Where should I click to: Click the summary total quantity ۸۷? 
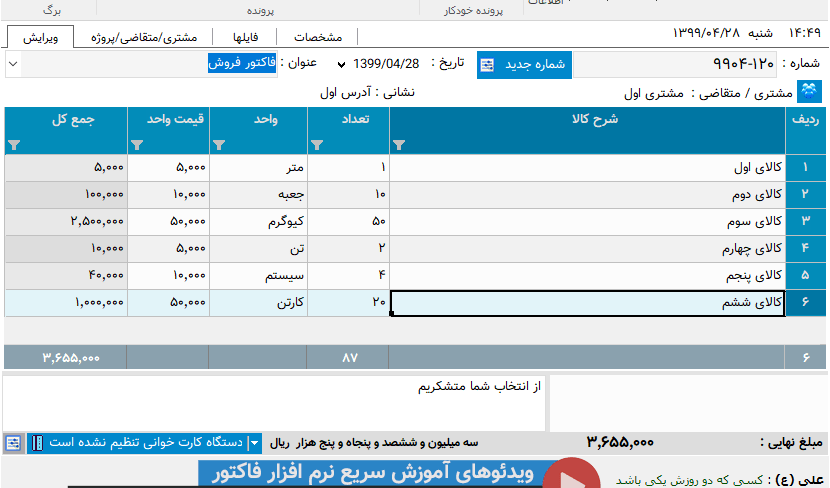tap(349, 358)
